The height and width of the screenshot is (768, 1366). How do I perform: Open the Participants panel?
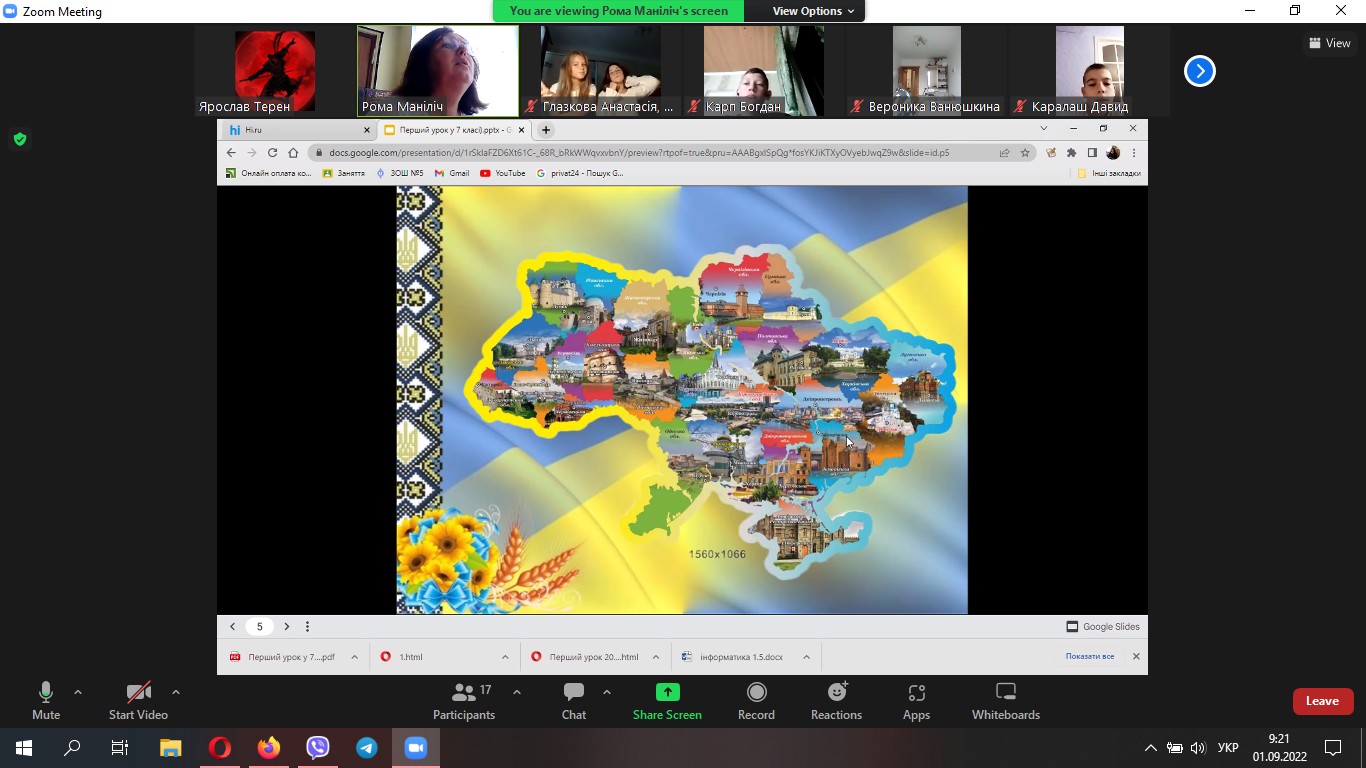pyautogui.click(x=464, y=701)
